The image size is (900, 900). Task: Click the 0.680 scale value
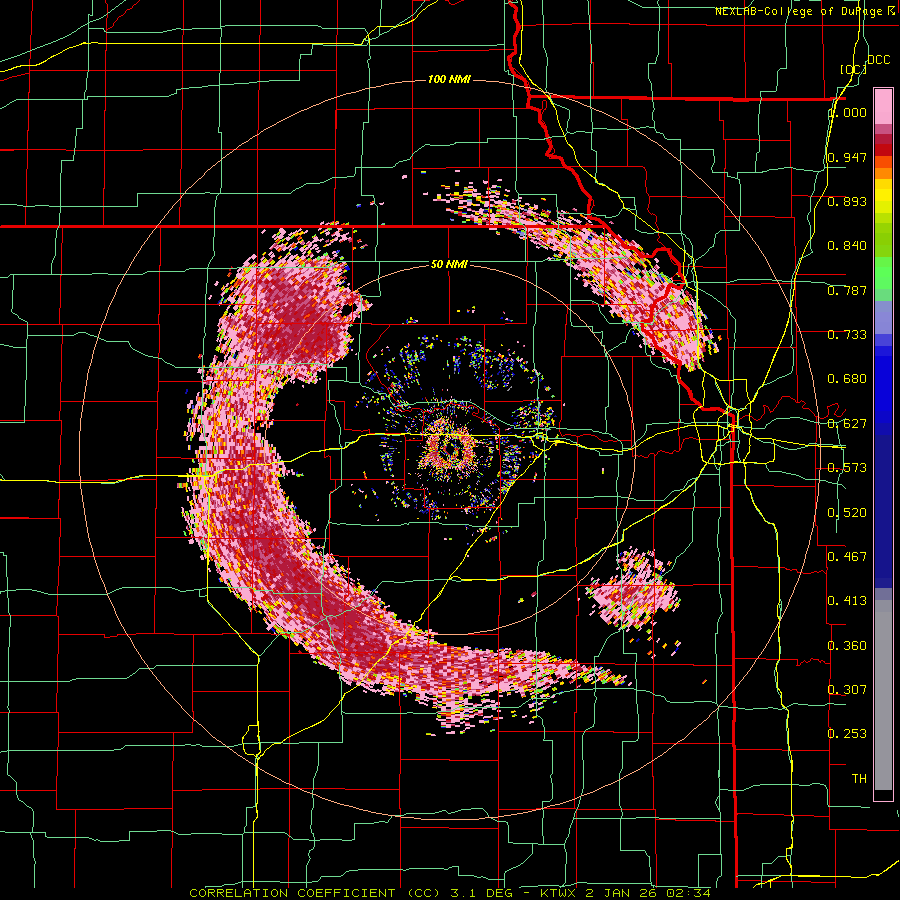pyautogui.click(x=847, y=379)
